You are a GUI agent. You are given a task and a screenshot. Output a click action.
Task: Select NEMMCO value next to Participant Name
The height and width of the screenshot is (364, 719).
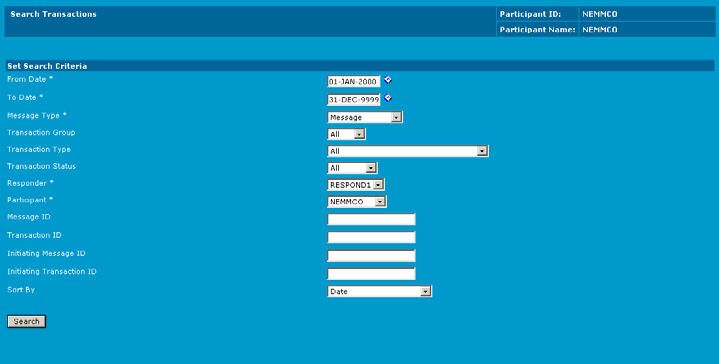pos(600,30)
